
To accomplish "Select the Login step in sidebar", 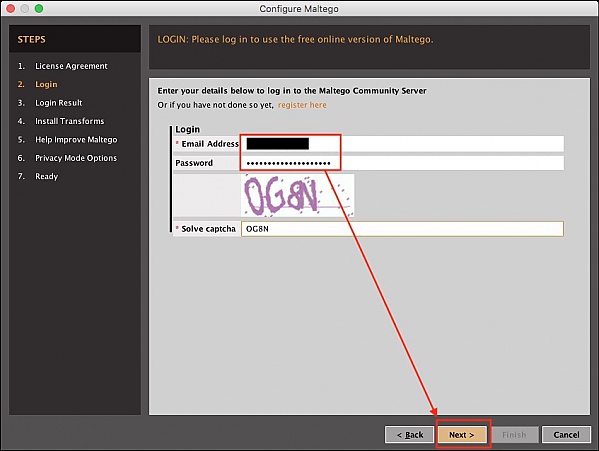I will 46,84.
